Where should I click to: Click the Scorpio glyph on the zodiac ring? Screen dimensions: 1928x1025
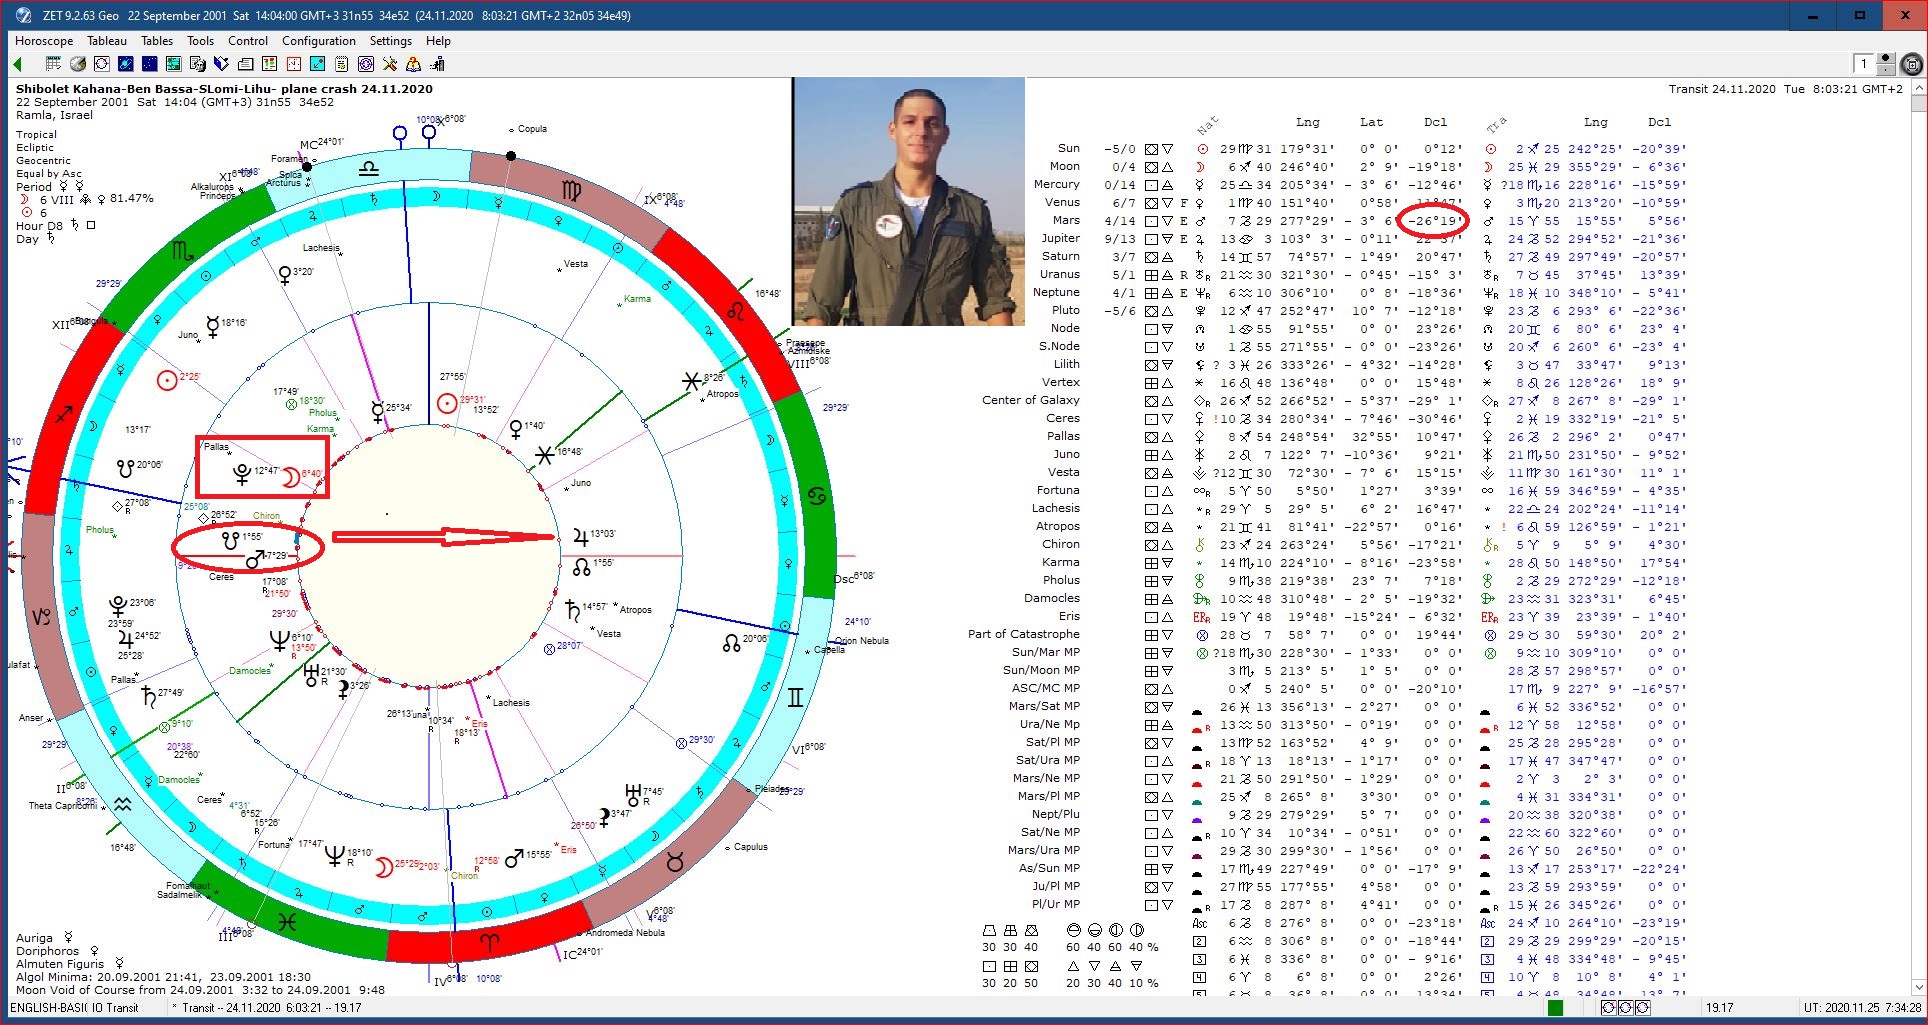(182, 250)
